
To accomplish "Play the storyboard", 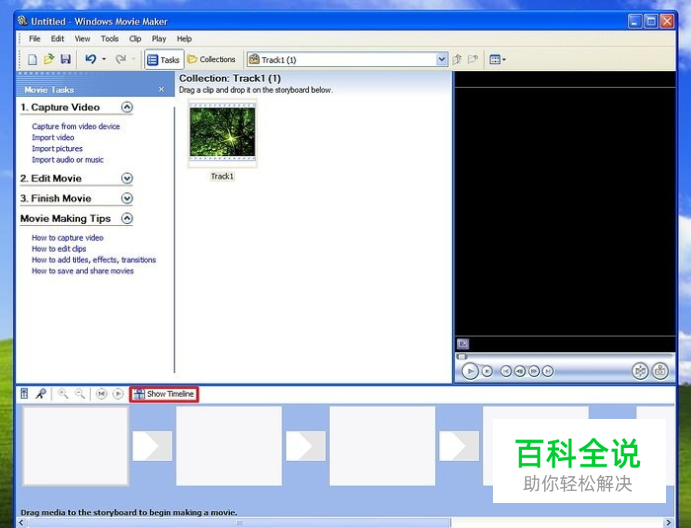I will pos(118,394).
